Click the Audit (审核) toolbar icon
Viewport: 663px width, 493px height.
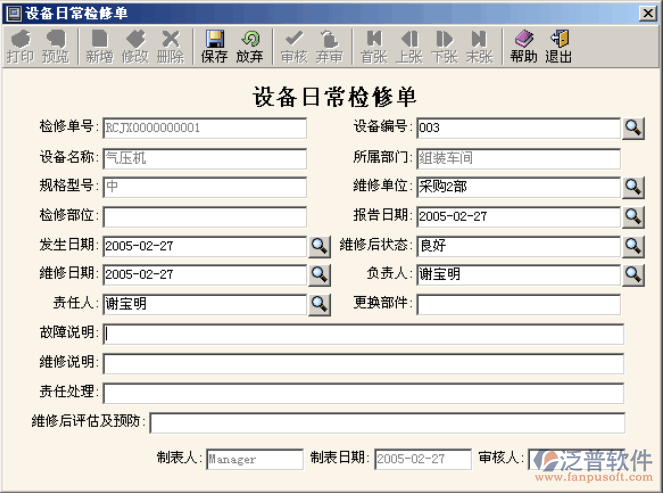pyautogui.click(x=294, y=46)
